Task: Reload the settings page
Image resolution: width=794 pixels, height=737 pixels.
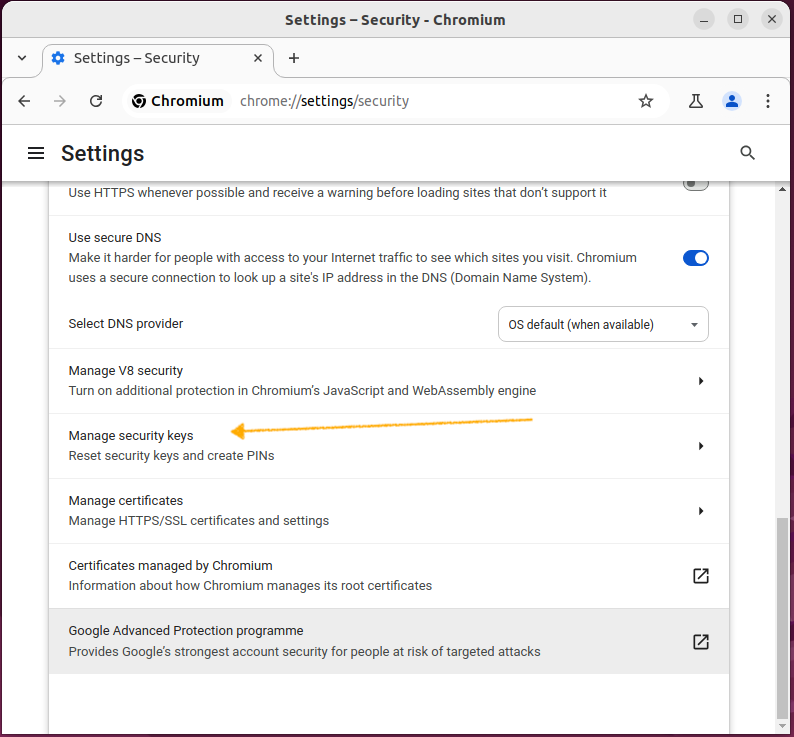Action: coord(96,101)
